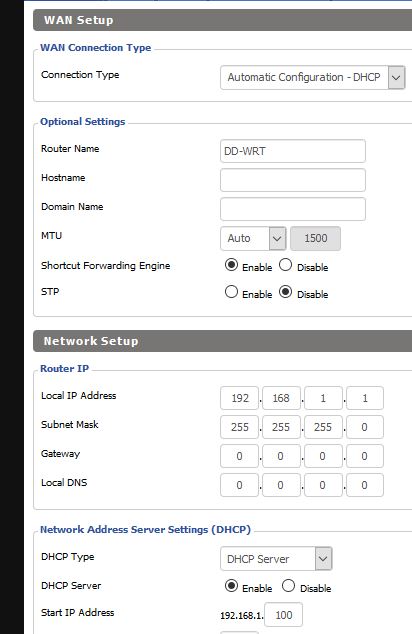Click the 192.168.1. prefix text
This screenshot has width=412, height=634.
[242, 616]
